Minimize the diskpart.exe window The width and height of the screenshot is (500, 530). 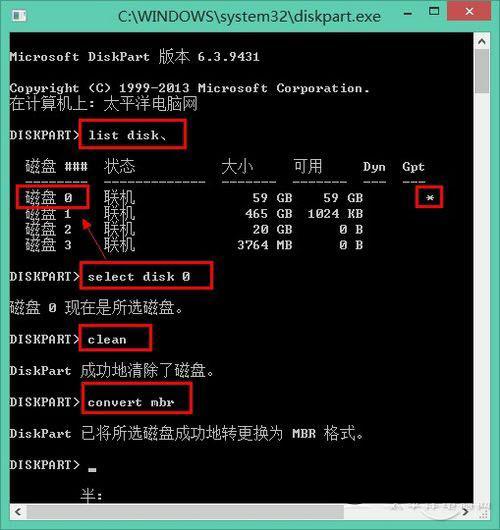coord(408,14)
